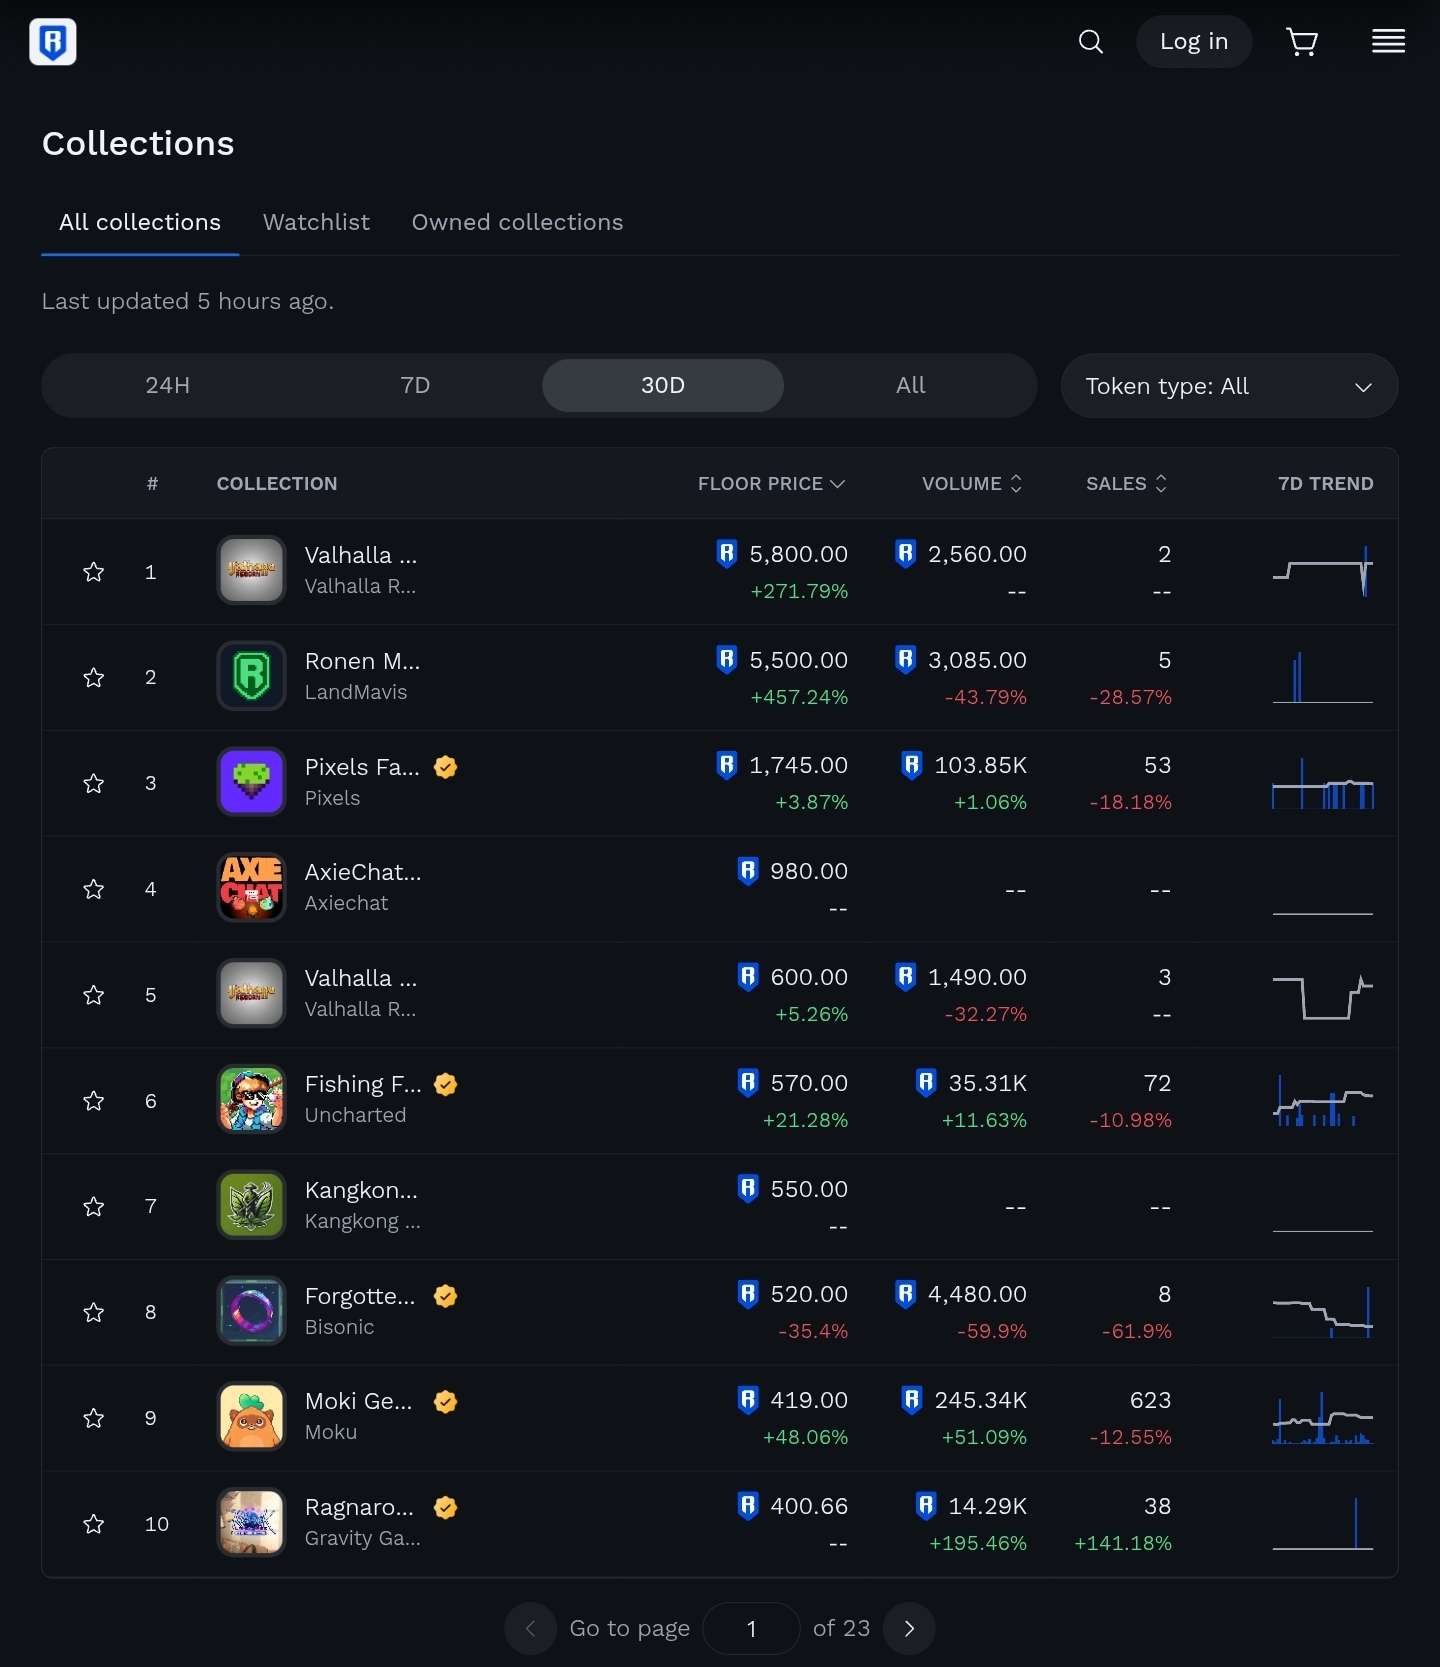
Task: Expand the Token type: All dropdown
Action: tap(1228, 386)
